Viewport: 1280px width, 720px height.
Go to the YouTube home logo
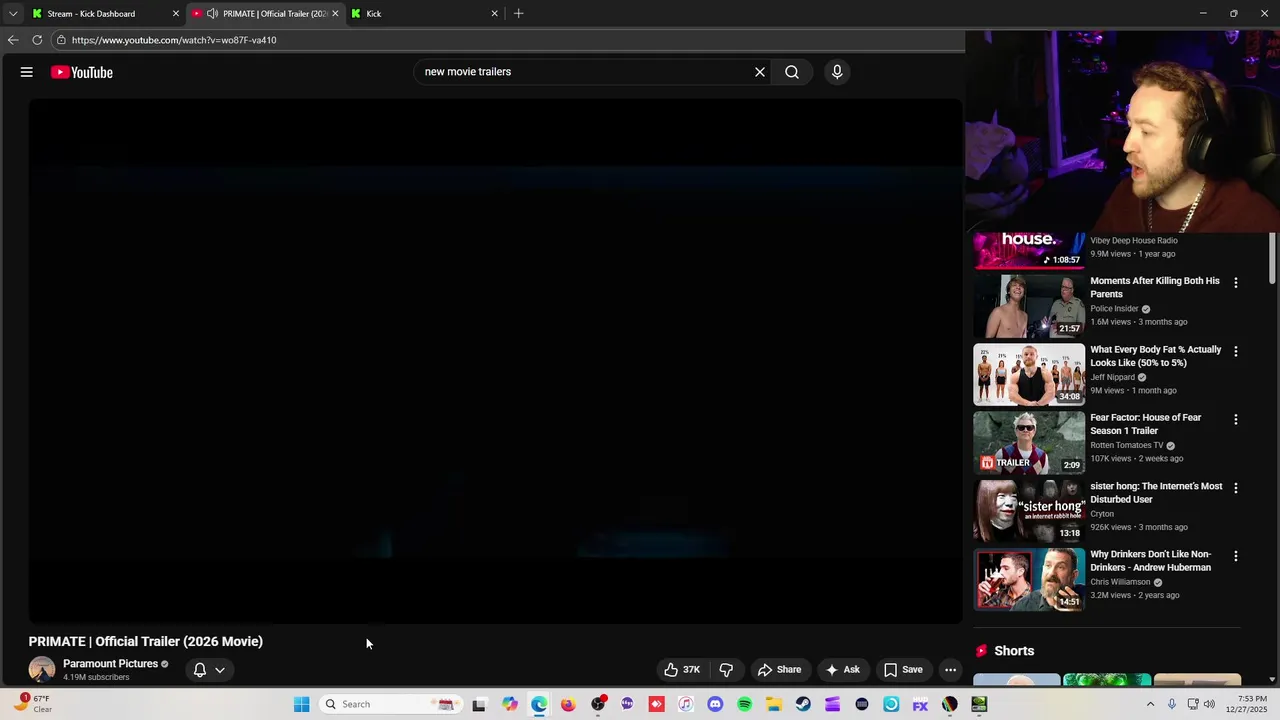click(x=82, y=72)
